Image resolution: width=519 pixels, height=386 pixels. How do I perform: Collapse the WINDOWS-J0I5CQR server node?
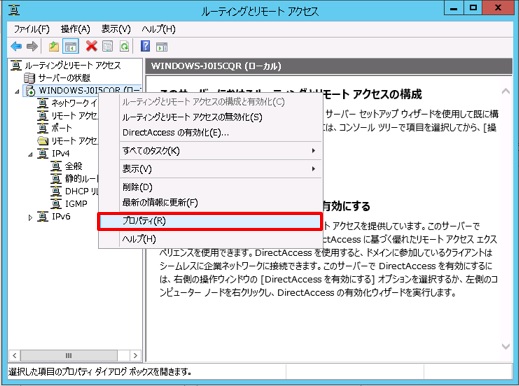click(17, 91)
